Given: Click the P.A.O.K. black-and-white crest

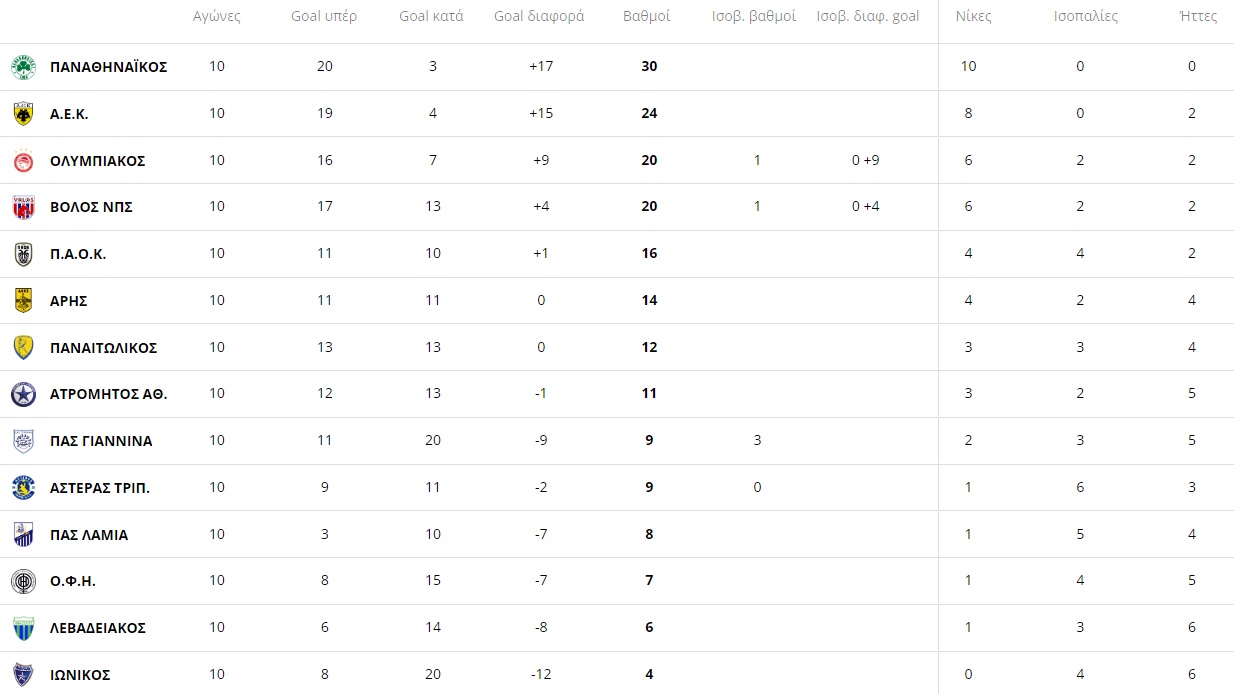Looking at the screenshot, I should tap(23, 254).
